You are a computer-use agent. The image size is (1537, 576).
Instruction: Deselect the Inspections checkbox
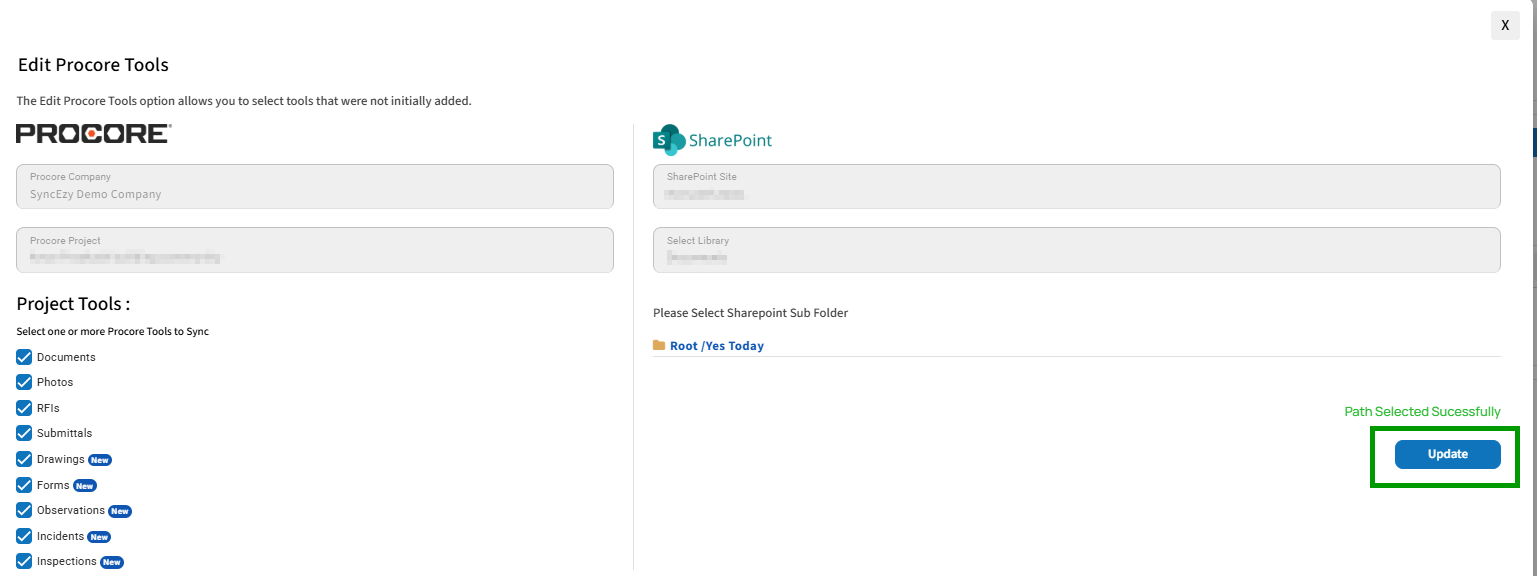tap(24, 561)
